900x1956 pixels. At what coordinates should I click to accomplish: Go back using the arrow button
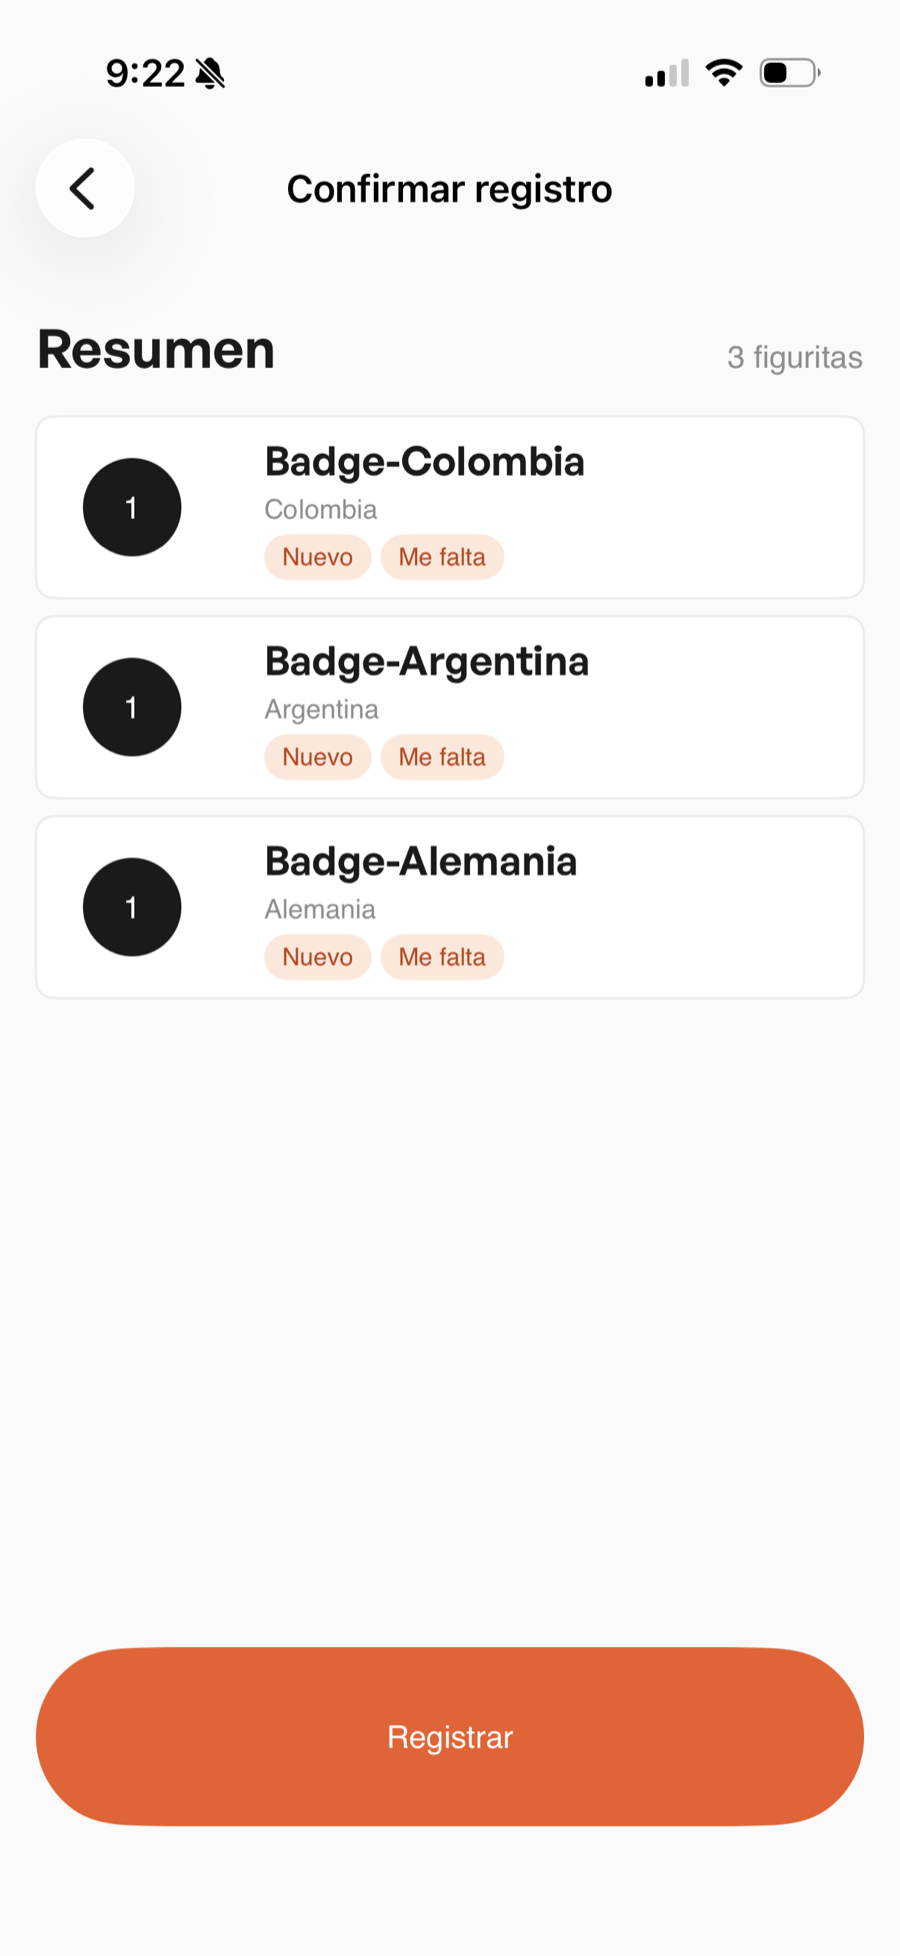pyautogui.click(x=85, y=188)
